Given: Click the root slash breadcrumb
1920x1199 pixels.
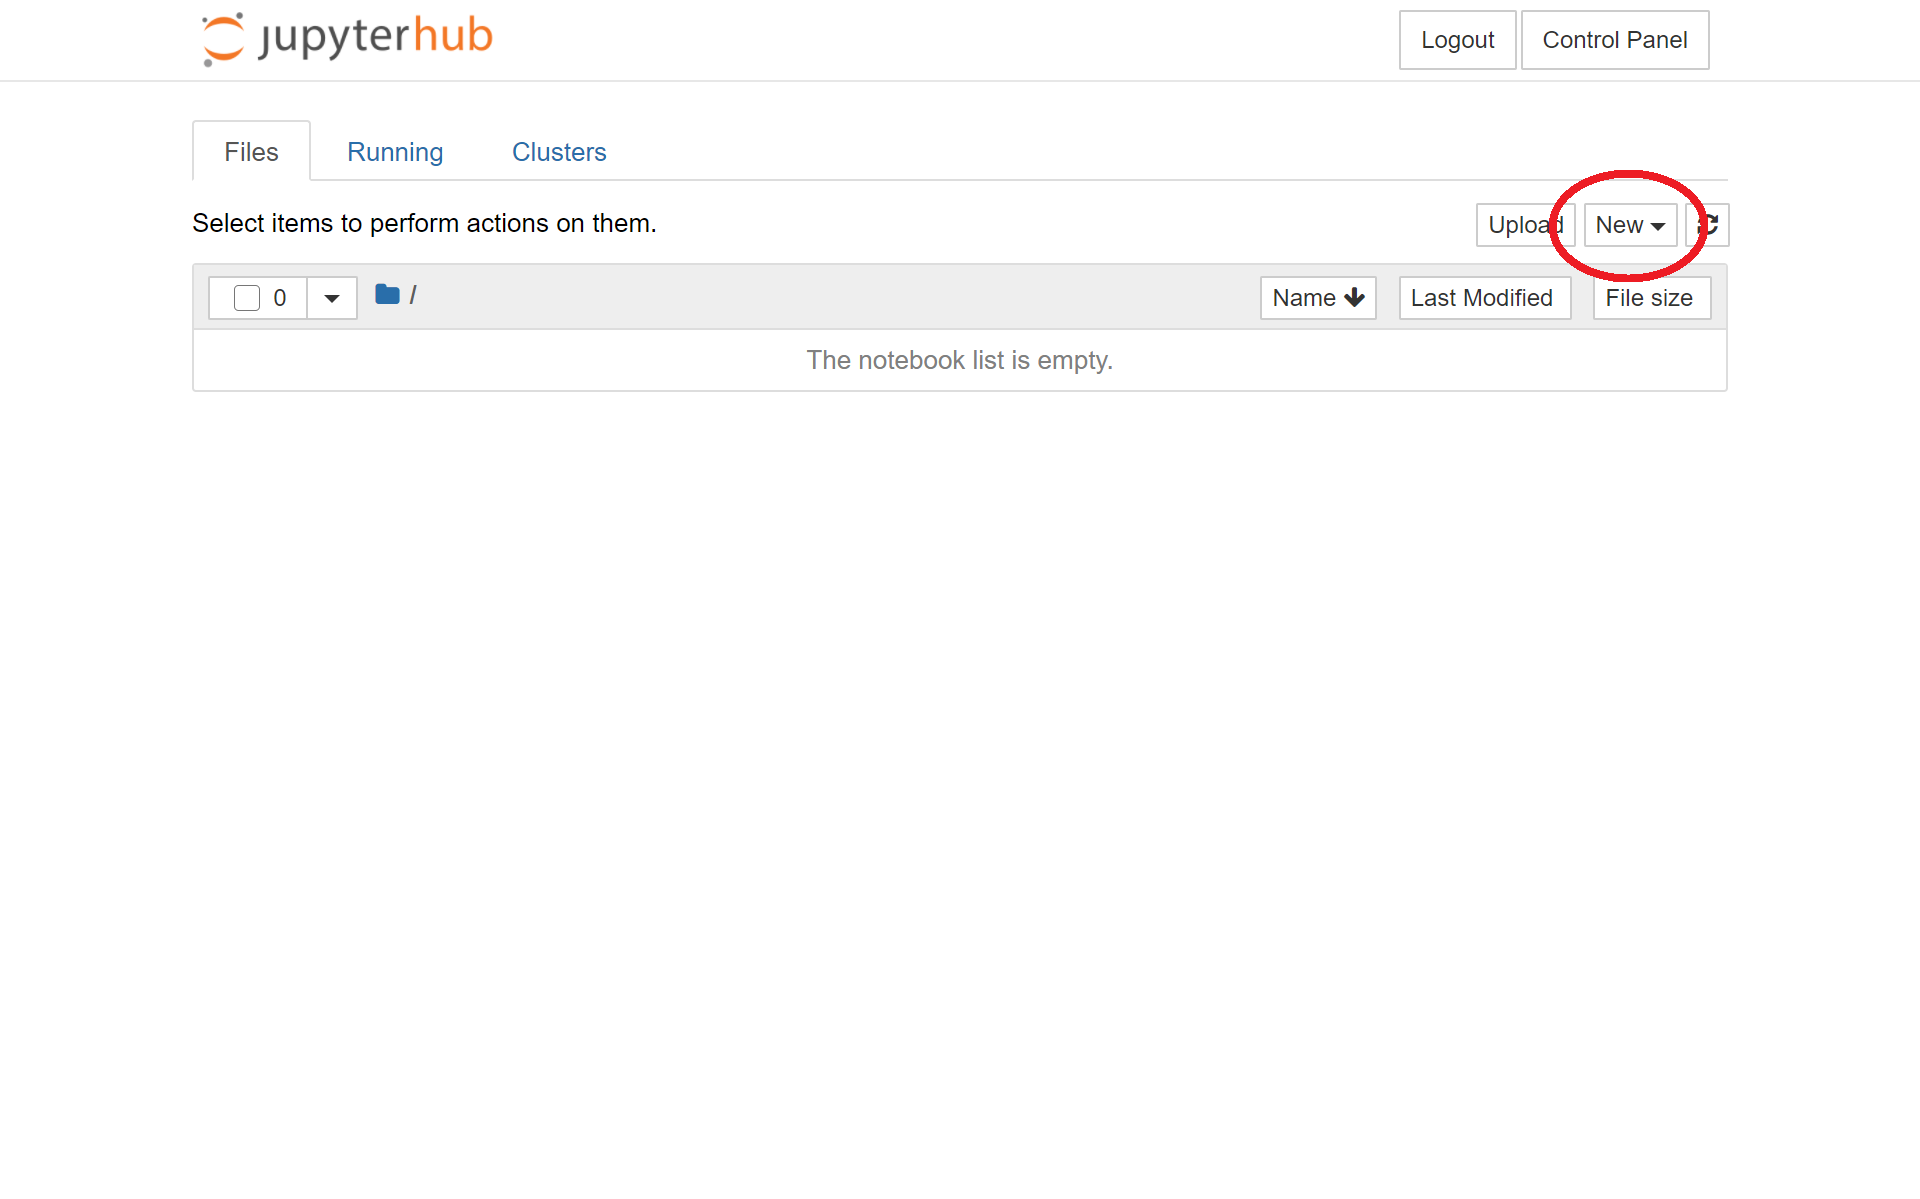Looking at the screenshot, I should (x=413, y=294).
